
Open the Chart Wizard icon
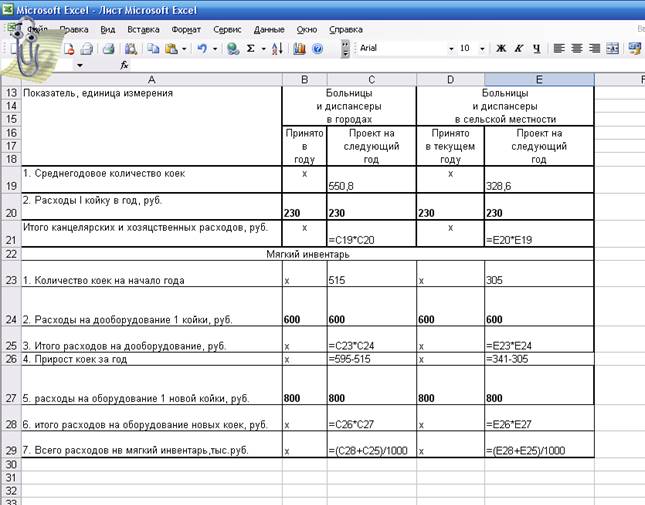pos(299,49)
